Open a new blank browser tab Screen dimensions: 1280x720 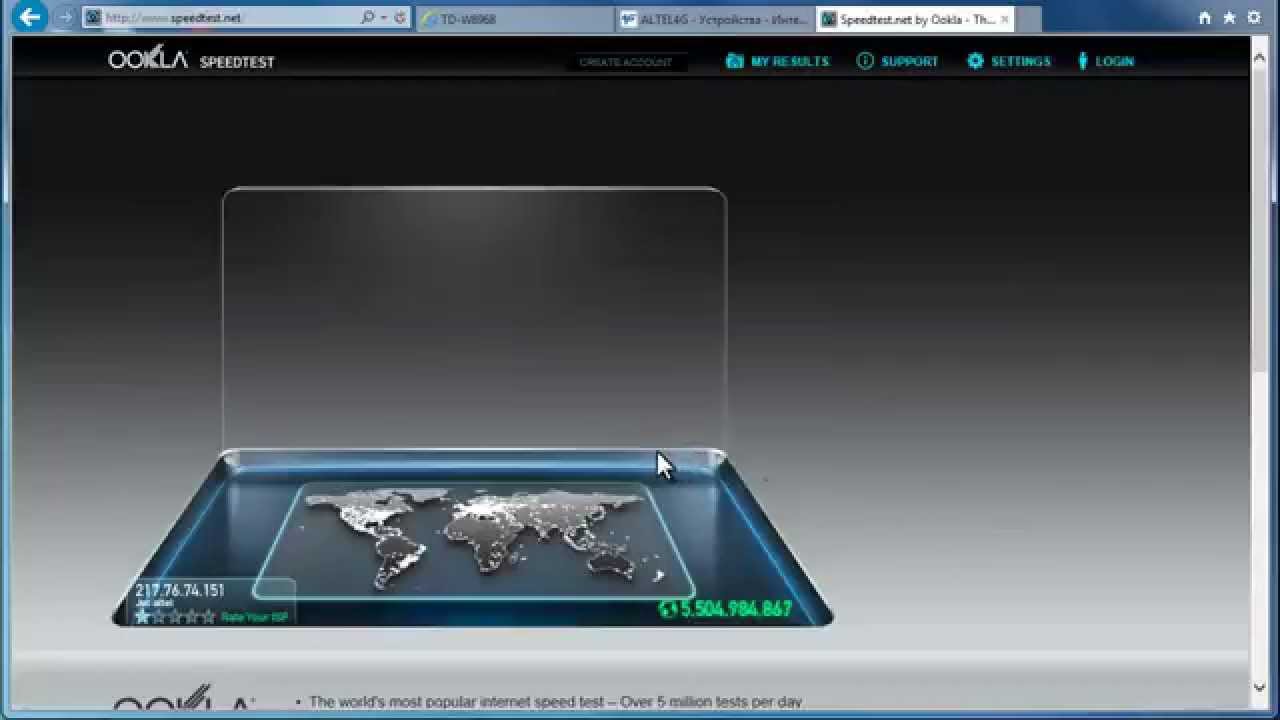tap(1029, 19)
